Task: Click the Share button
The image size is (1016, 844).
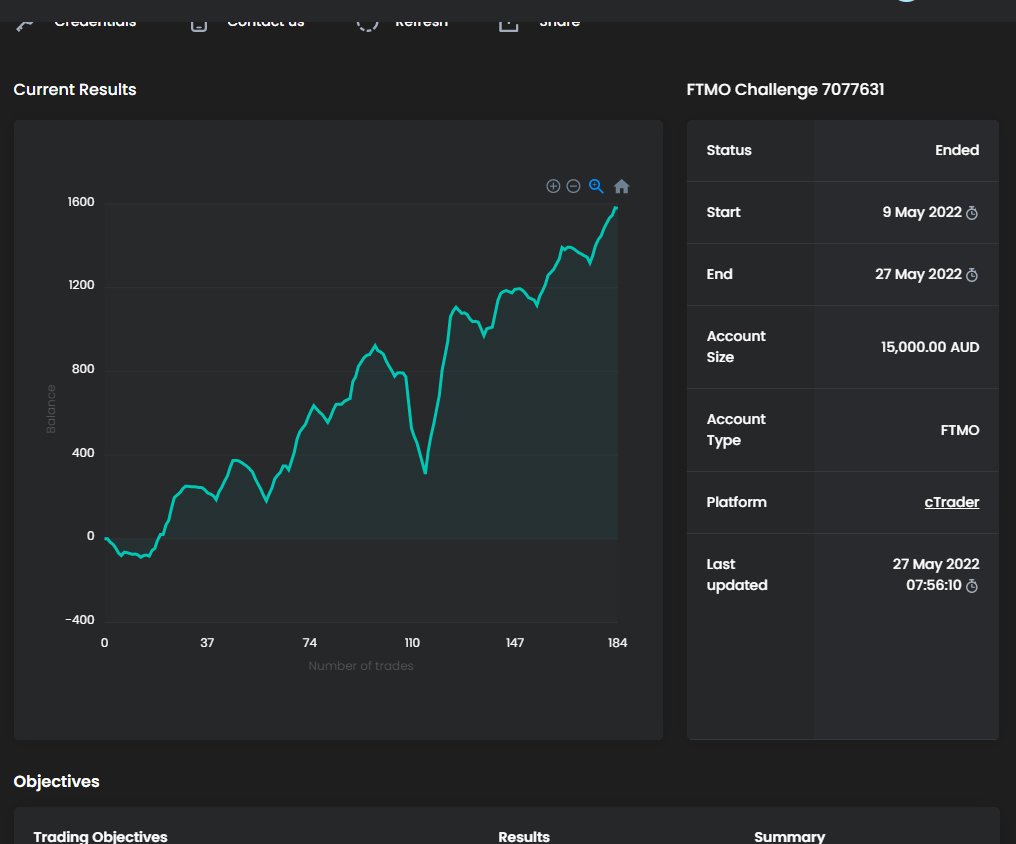Action: tap(559, 20)
